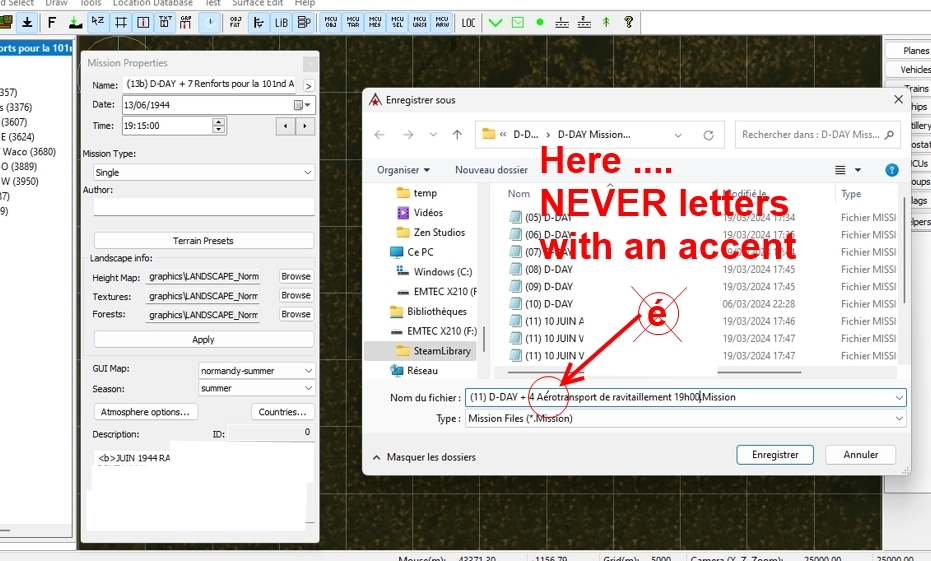Click Apply in Landscape info
931x561 pixels.
[204, 340]
